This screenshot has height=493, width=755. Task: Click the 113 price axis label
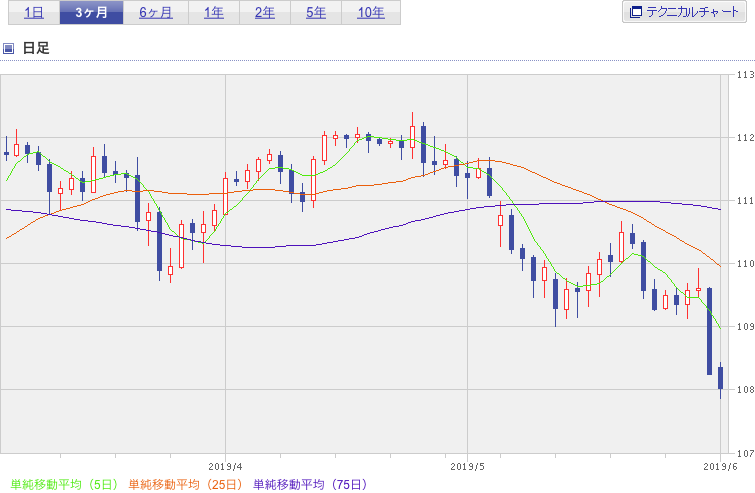(745, 75)
